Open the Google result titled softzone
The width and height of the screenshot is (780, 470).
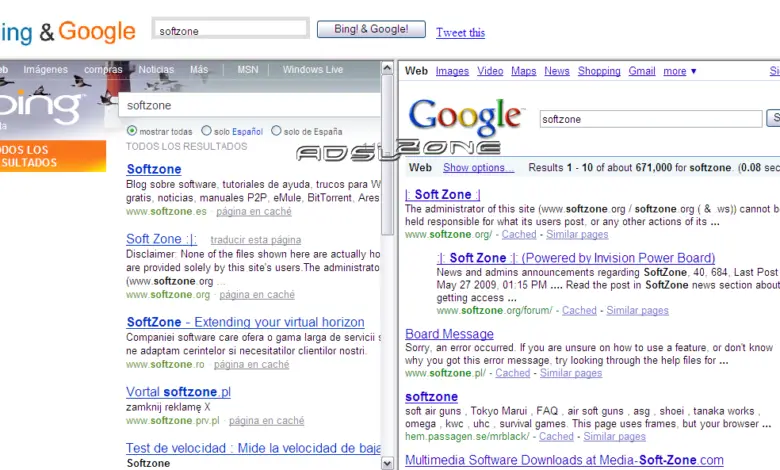coord(431,397)
